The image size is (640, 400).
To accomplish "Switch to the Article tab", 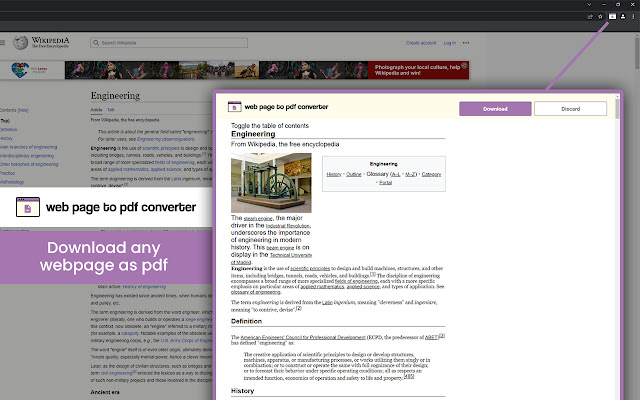I will coord(96,110).
